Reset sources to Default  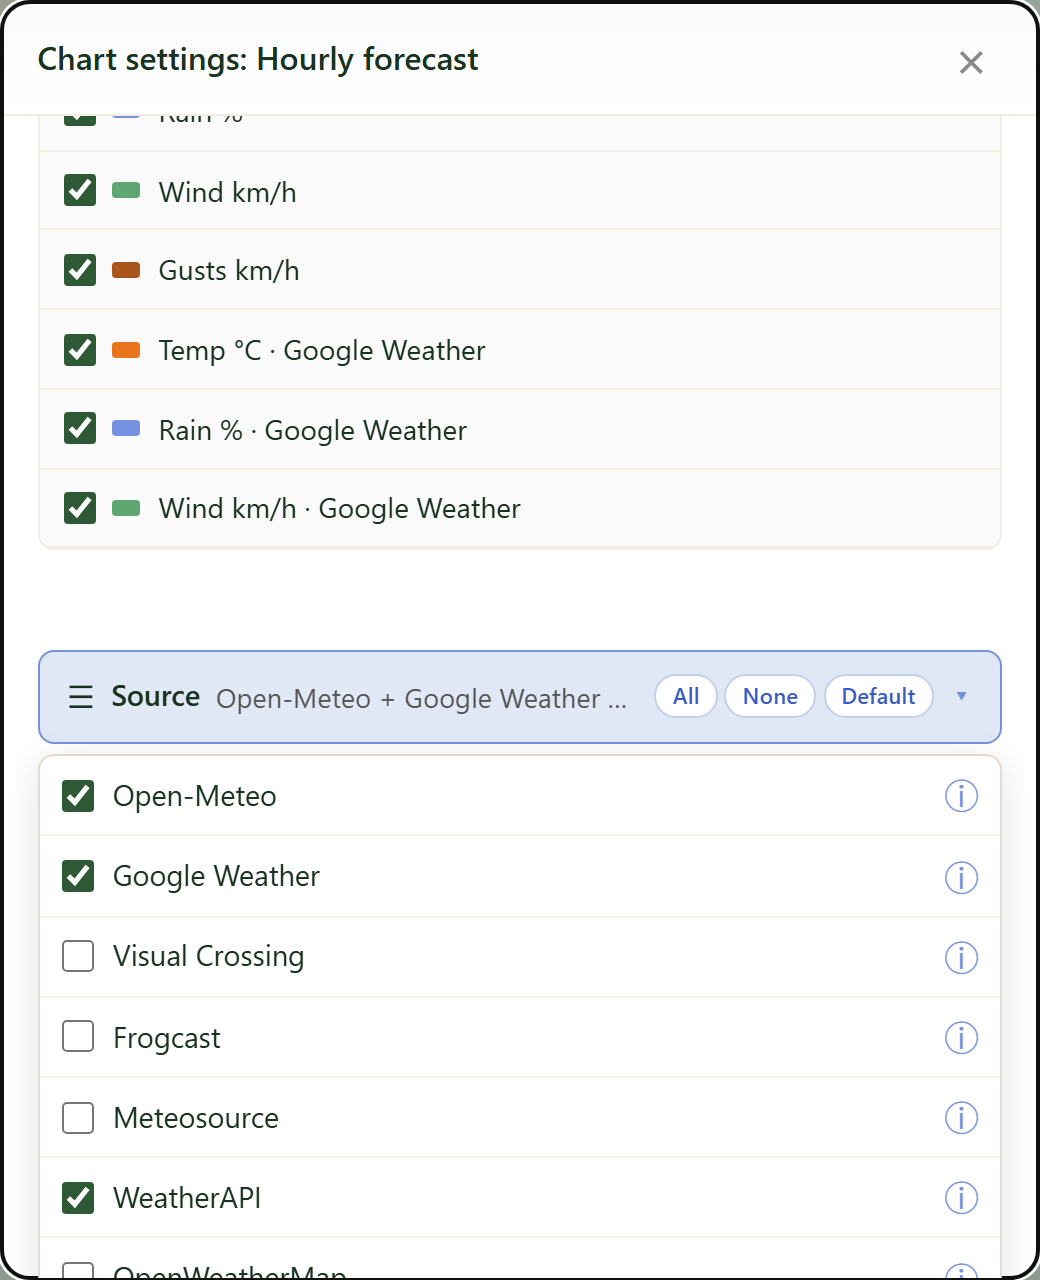[878, 696]
